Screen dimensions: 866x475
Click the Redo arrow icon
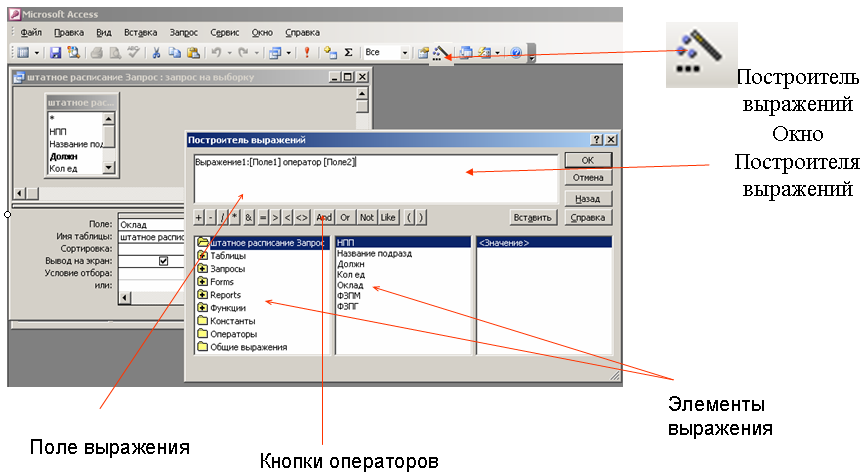(243, 52)
